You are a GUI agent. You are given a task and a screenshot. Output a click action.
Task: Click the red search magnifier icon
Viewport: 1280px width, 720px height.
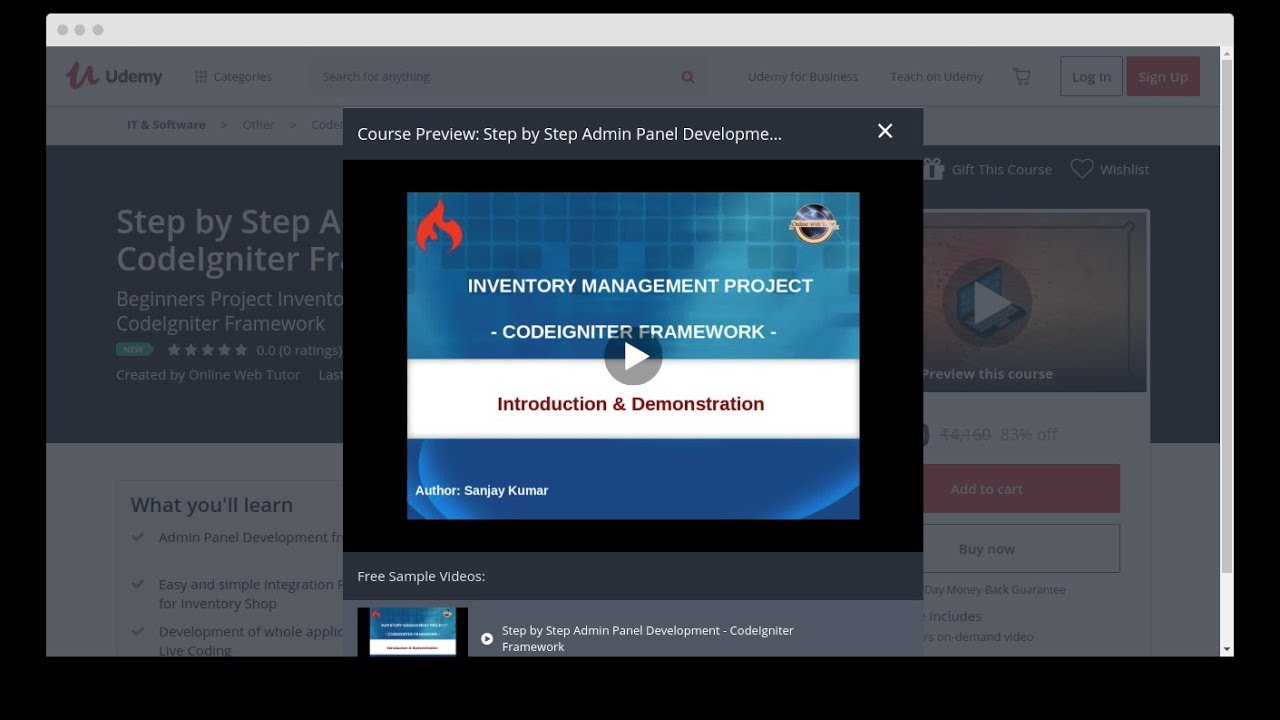click(x=688, y=77)
